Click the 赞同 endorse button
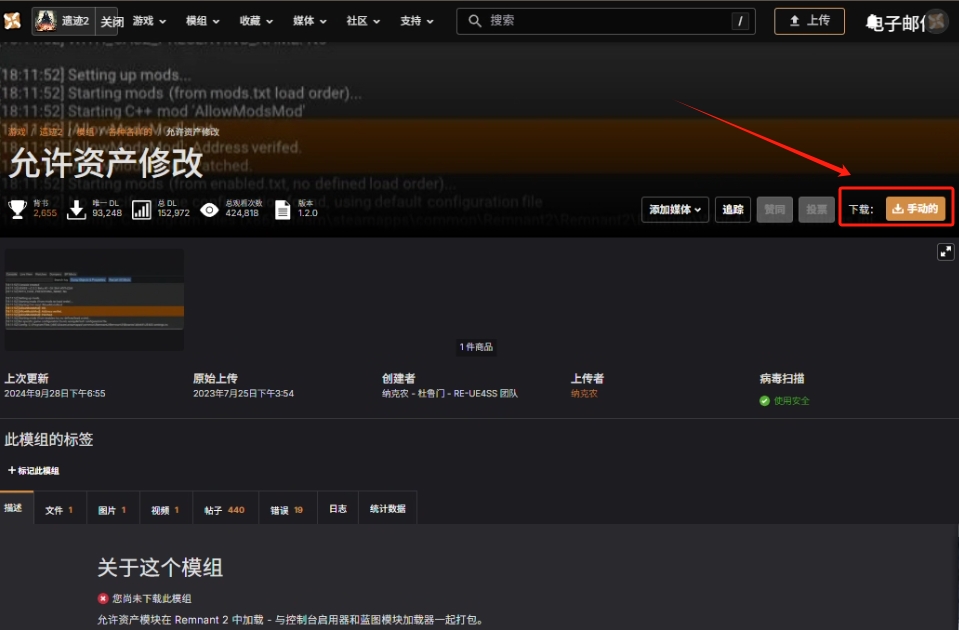Viewport: 959px width, 630px height. click(x=774, y=210)
